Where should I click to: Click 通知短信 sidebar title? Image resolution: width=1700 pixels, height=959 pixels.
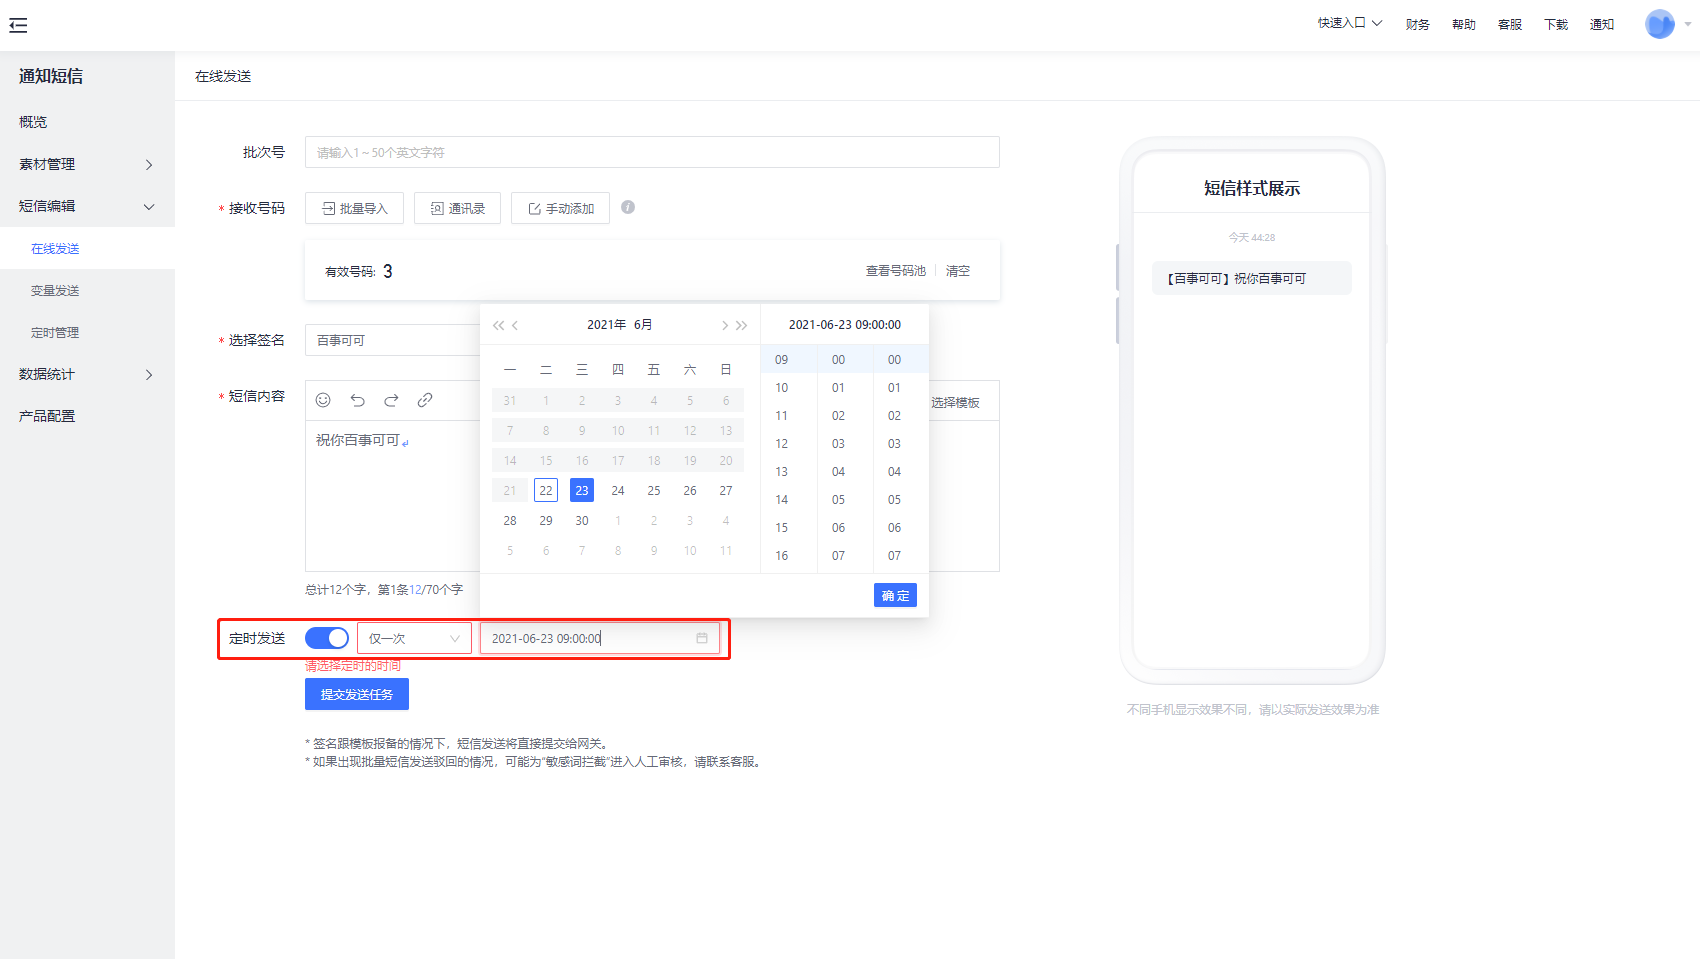[x=51, y=76]
